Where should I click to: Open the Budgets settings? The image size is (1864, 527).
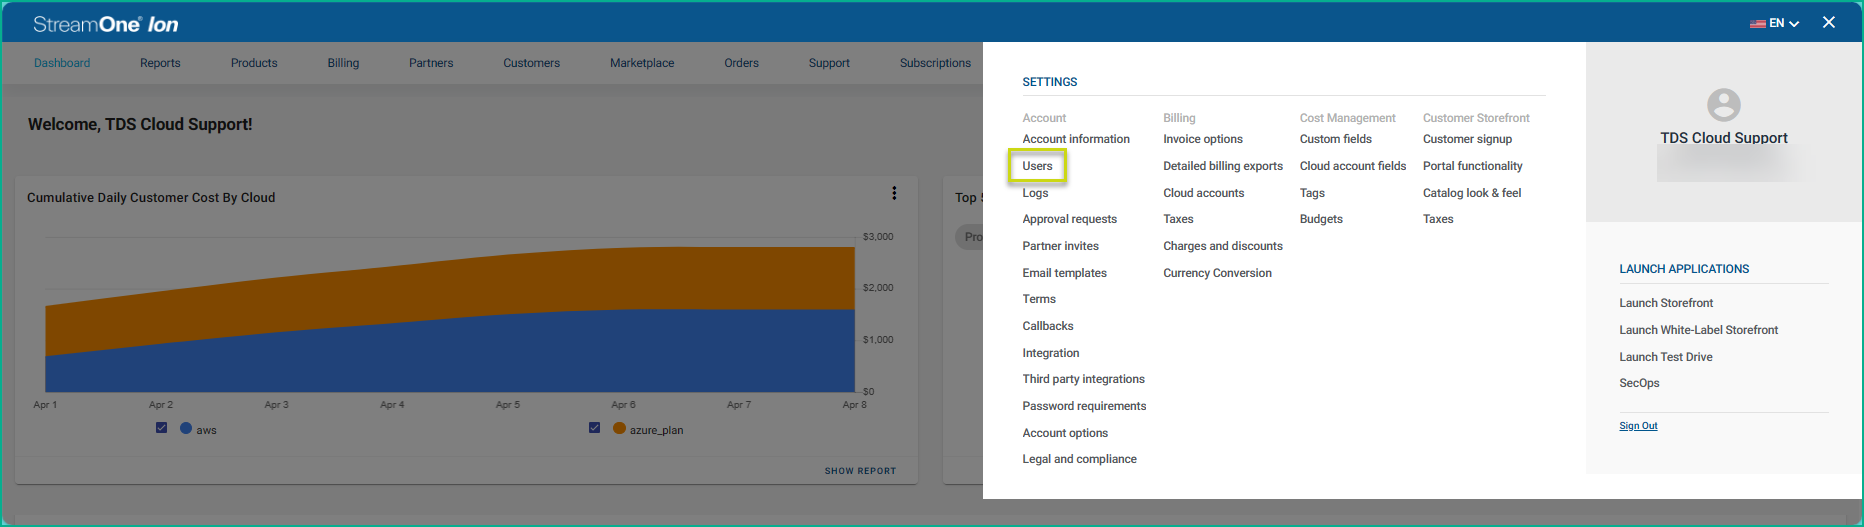(1321, 219)
